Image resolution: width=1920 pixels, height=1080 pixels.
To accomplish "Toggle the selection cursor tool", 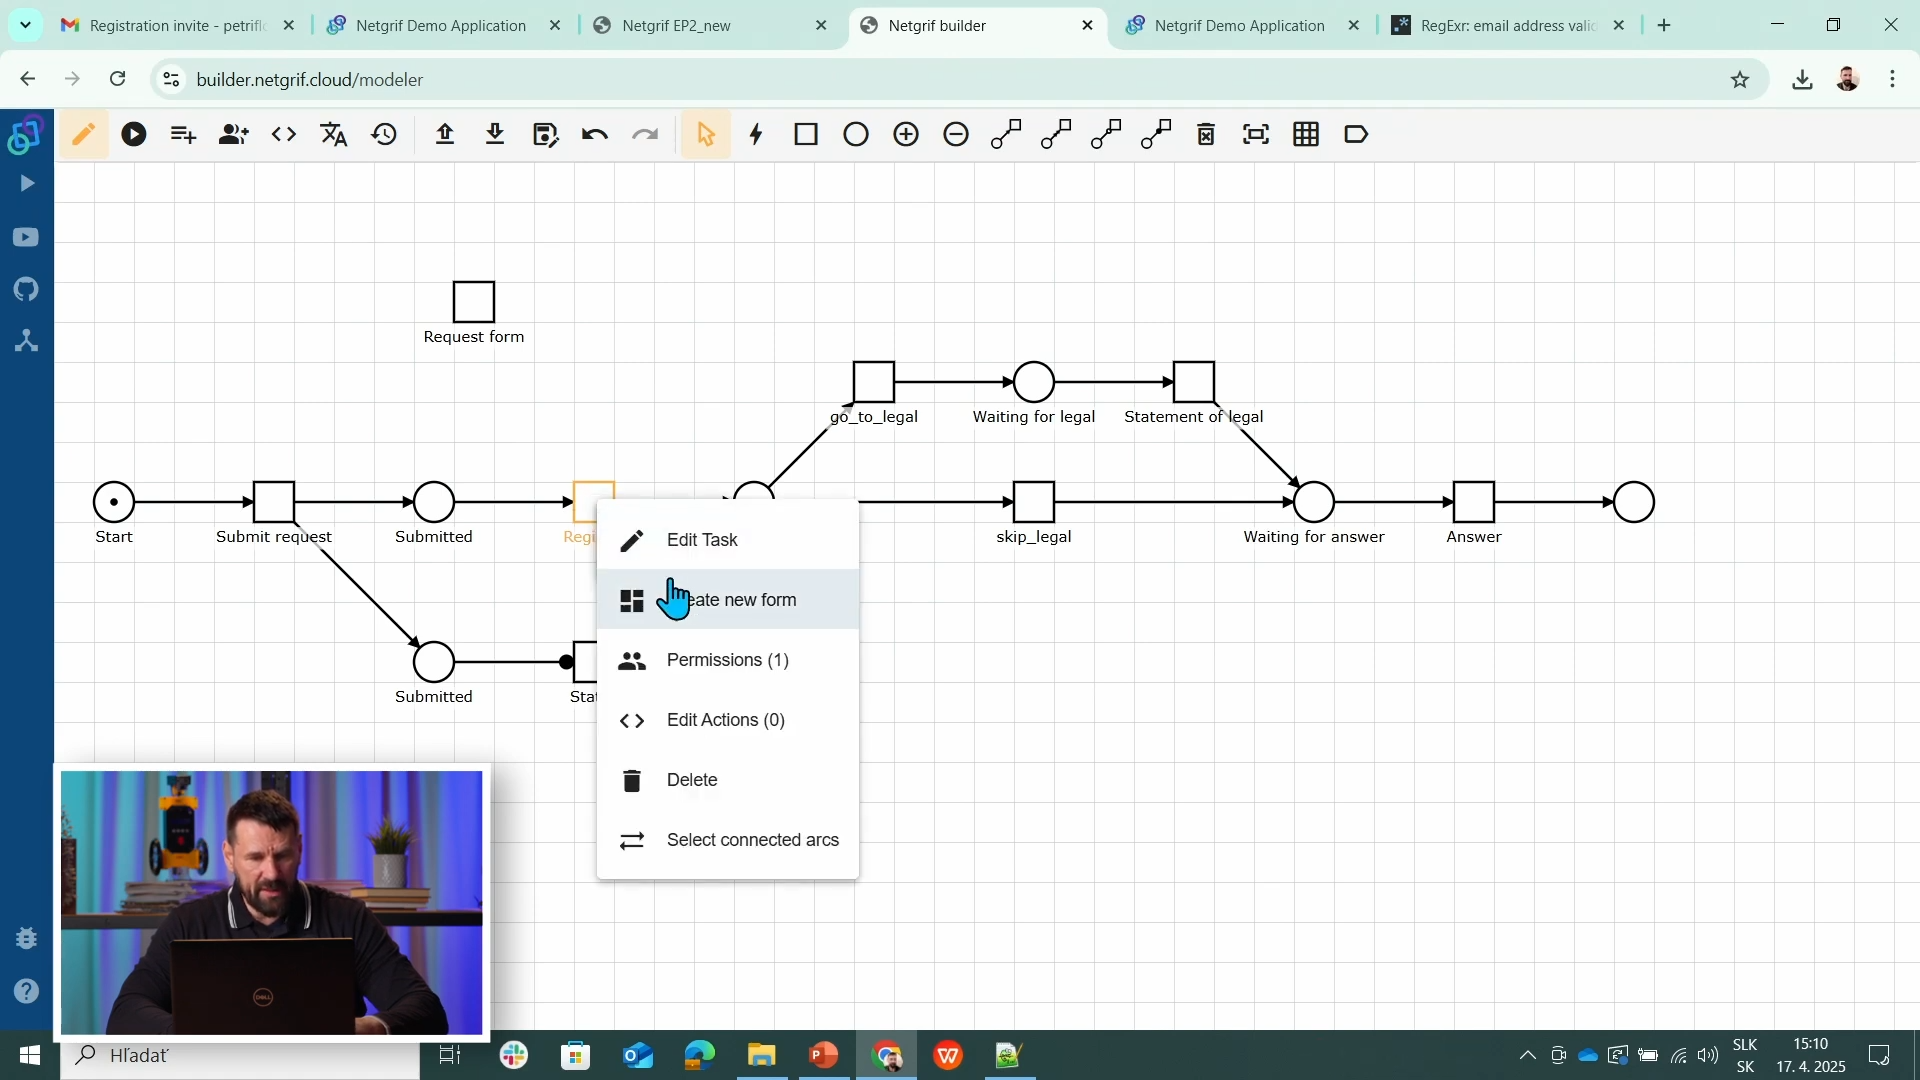I will (707, 134).
